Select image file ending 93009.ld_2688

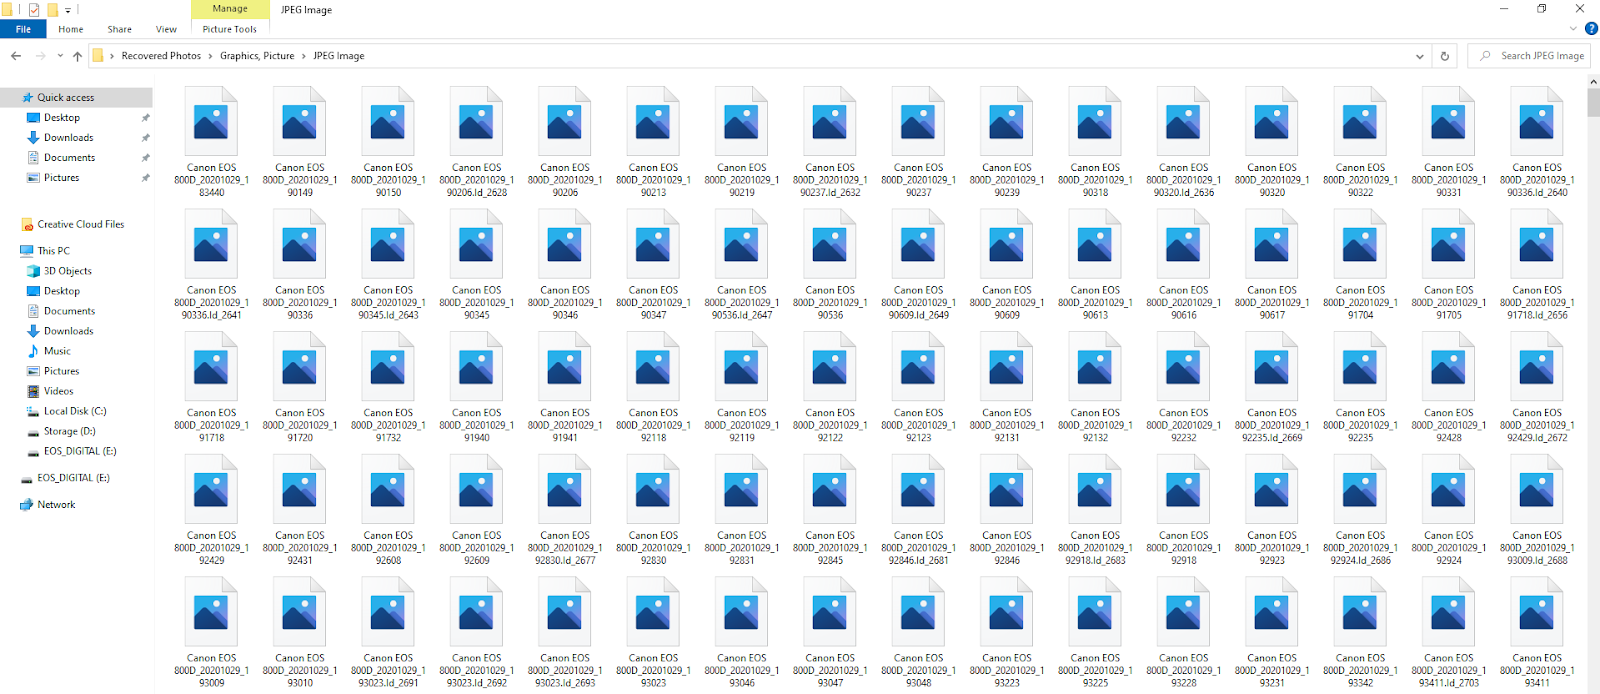tap(1537, 510)
